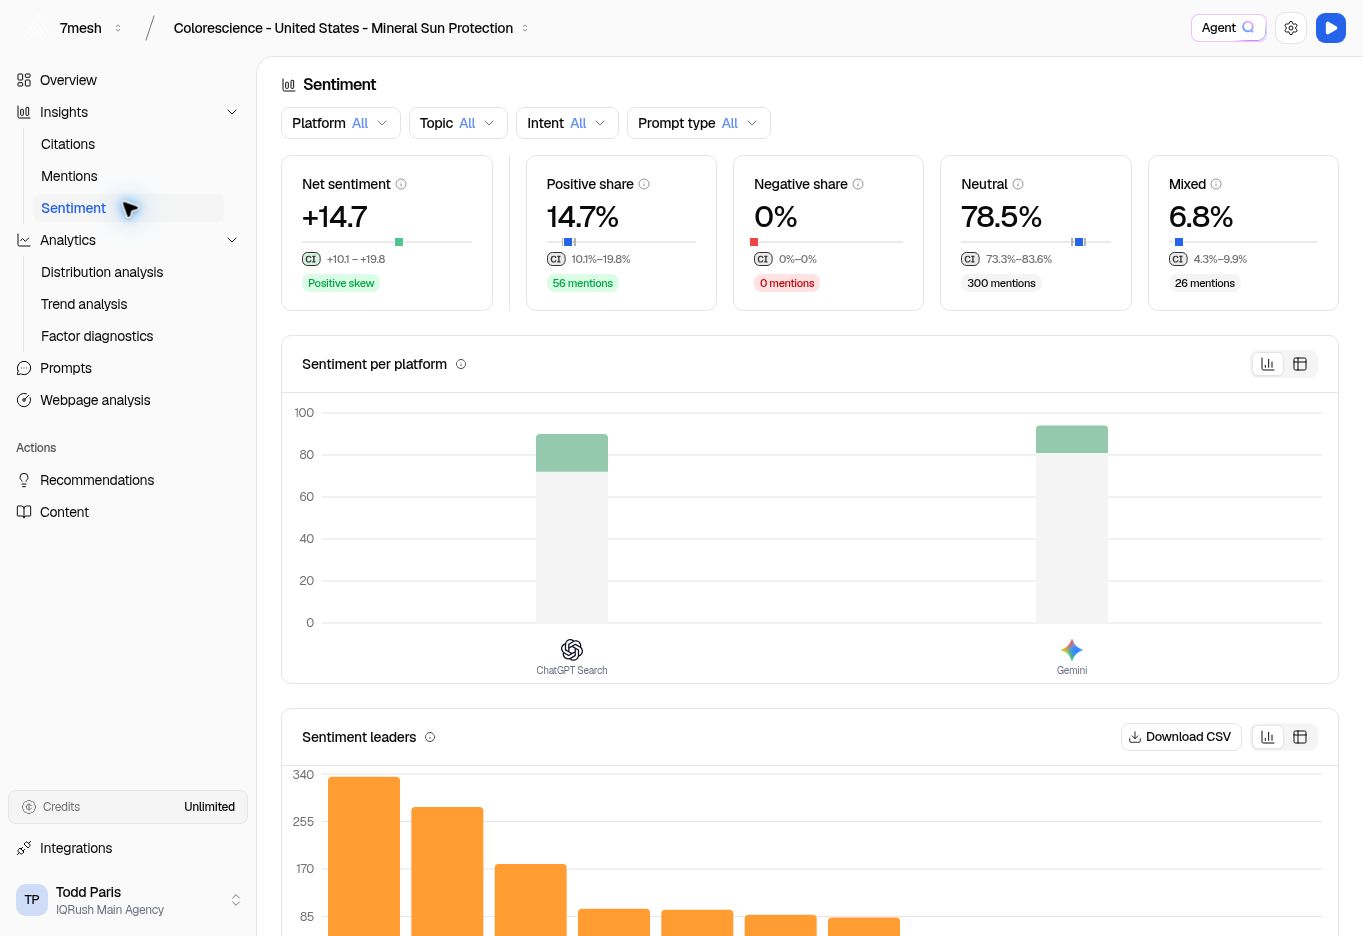Click the info icon beside Negative share
The image size is (1363, 936).
[858, 184]
